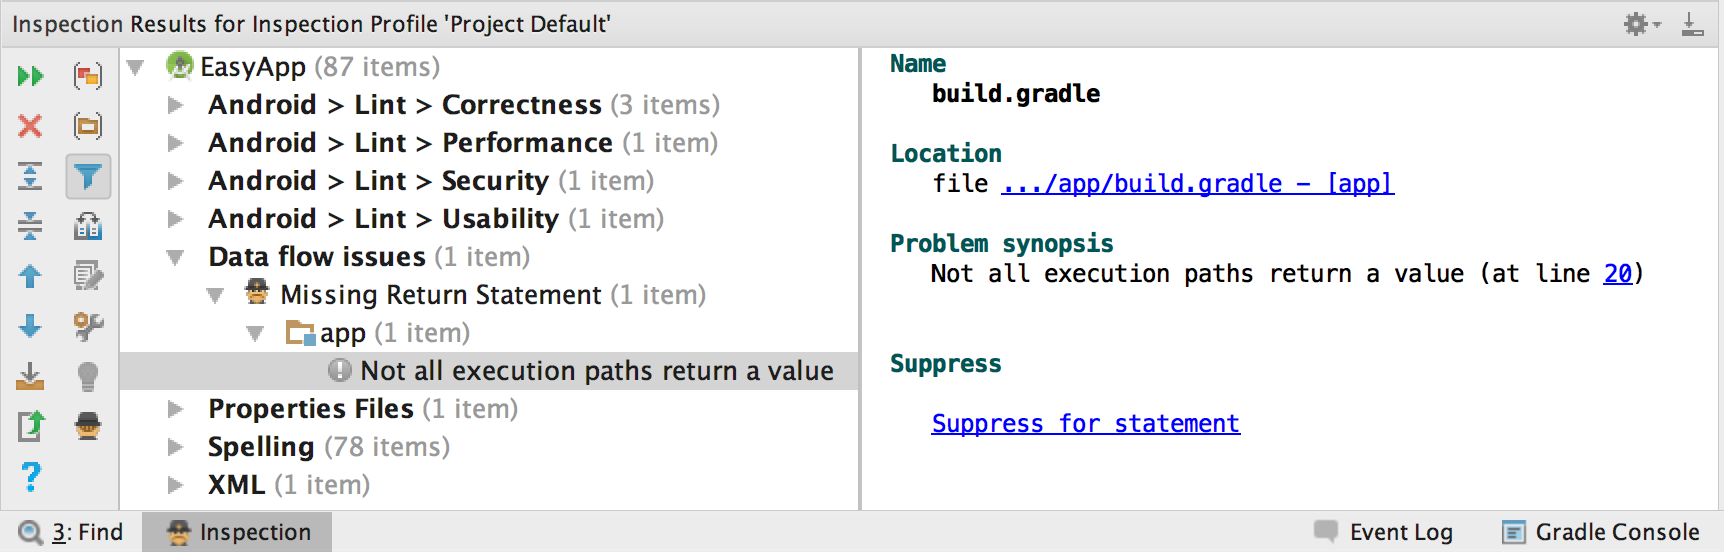Click the Find magnifier icon
1724x552 pixels.
point(31,532)
